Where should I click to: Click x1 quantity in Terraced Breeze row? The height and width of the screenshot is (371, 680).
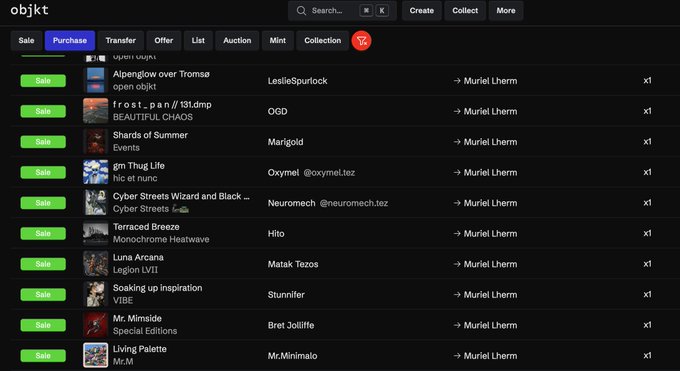[x=647, y=233]
